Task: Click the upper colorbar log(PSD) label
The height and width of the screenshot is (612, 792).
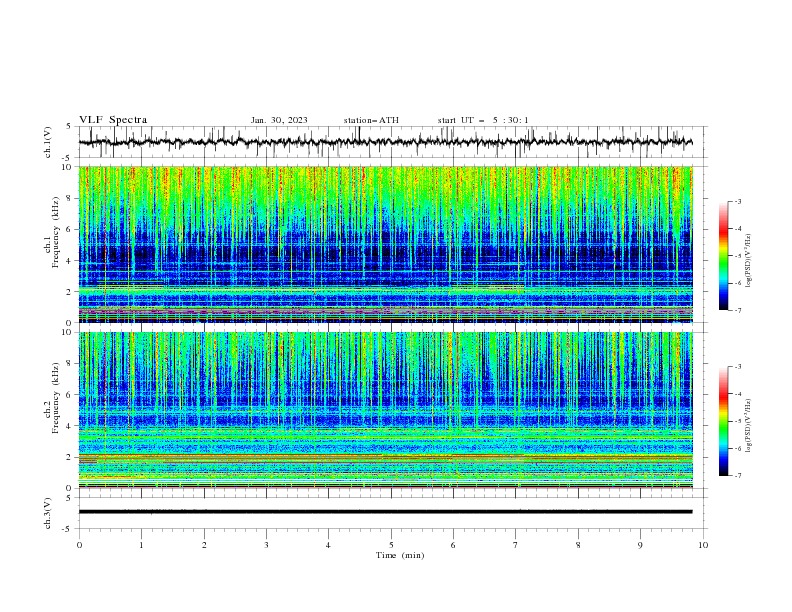Action: tap(749, 261)
